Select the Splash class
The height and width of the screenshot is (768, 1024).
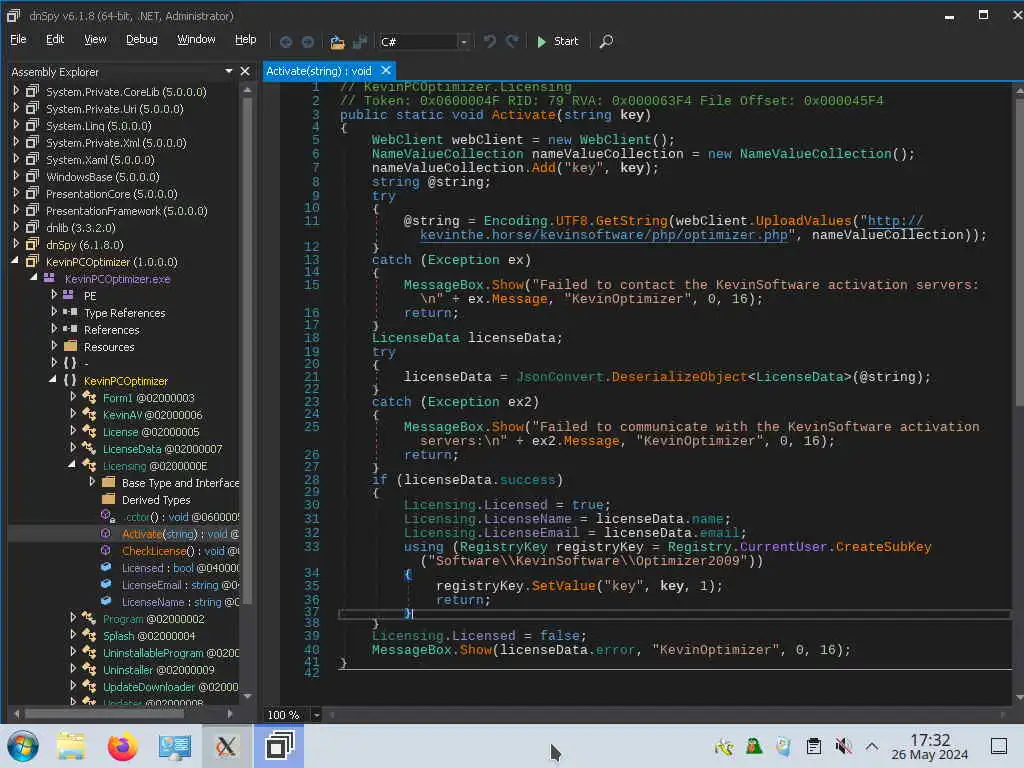click(x=149, y=635)
